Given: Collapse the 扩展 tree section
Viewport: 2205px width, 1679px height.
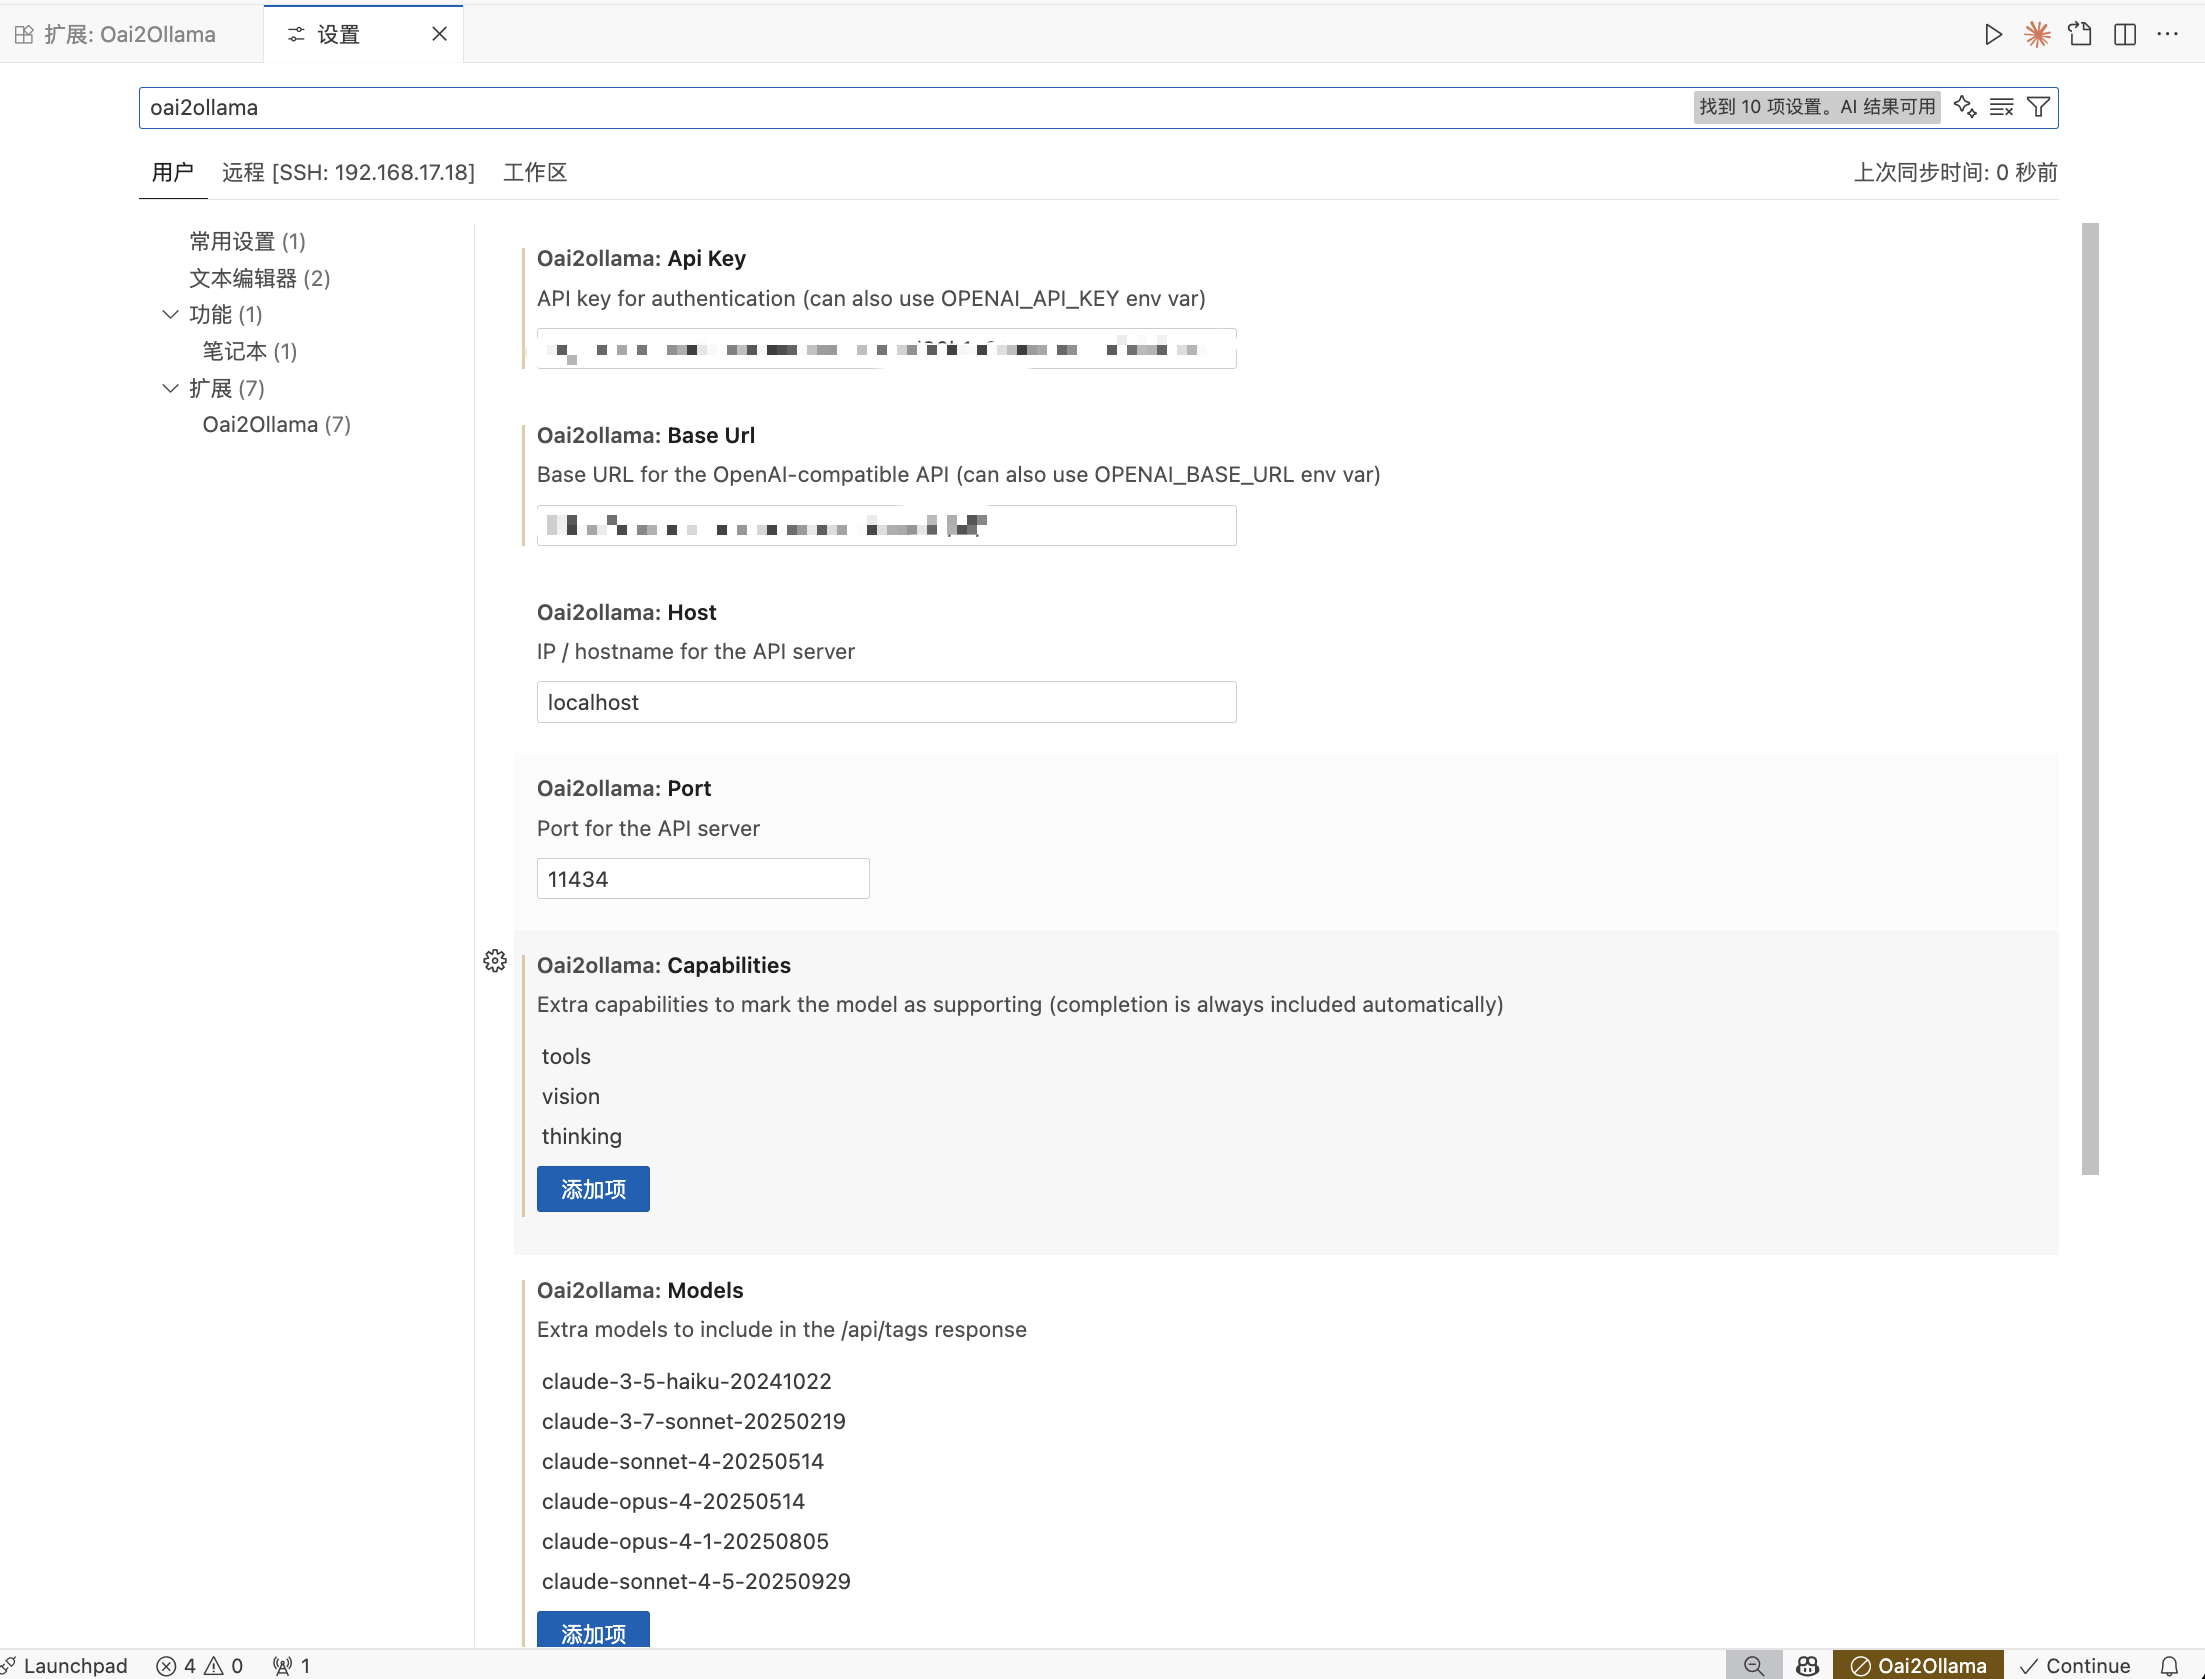Looking at the screenshot, I should click(x=170, y=388).
